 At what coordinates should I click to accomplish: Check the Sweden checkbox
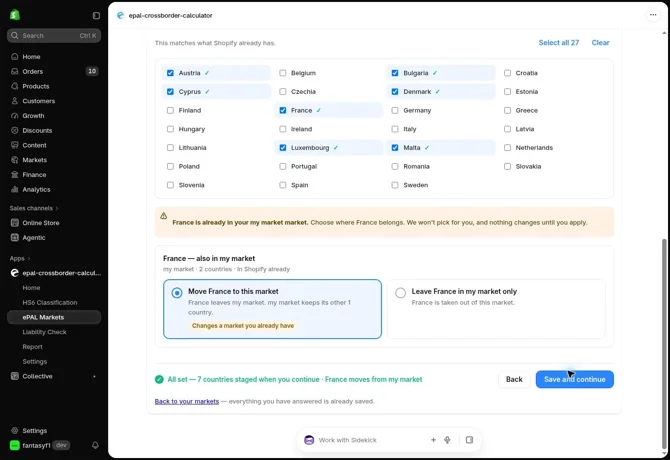tap(395, 185)
